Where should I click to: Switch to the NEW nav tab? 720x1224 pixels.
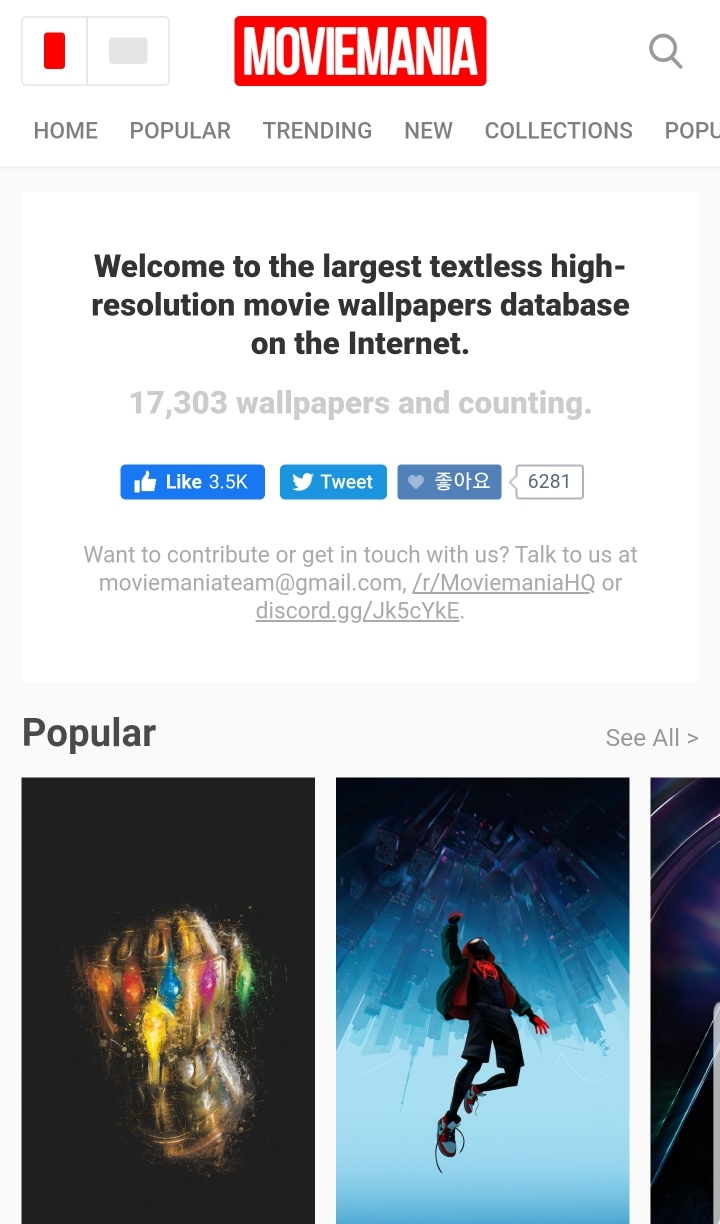coord(428,131)
